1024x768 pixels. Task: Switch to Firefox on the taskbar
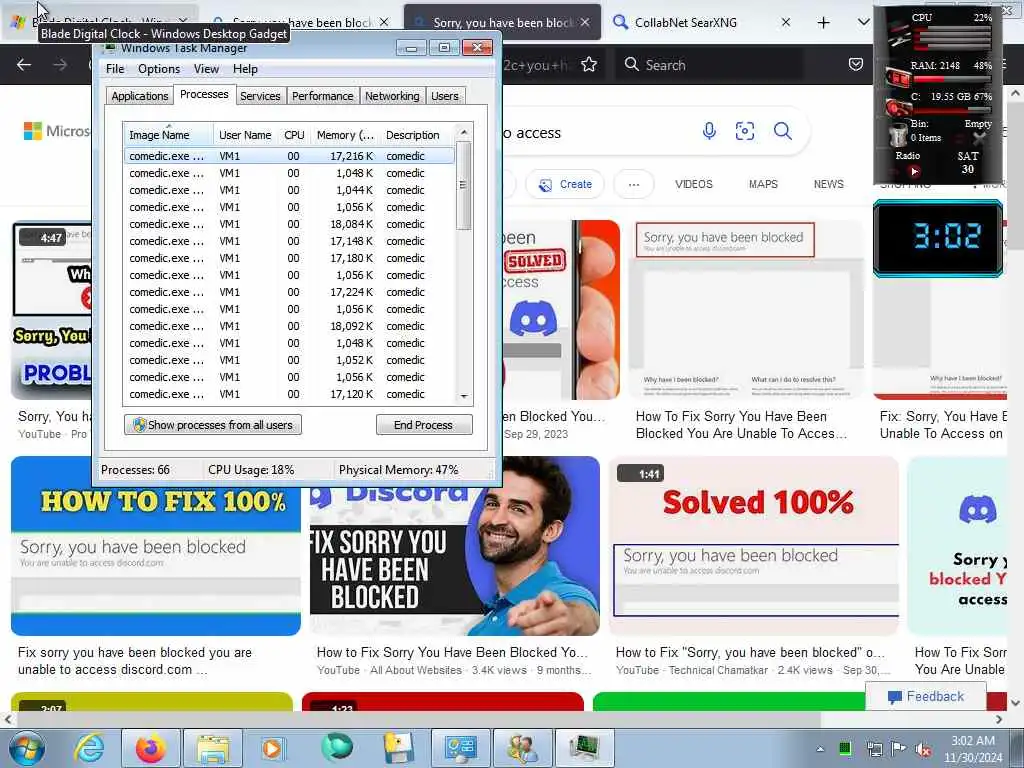click(151, 748)
